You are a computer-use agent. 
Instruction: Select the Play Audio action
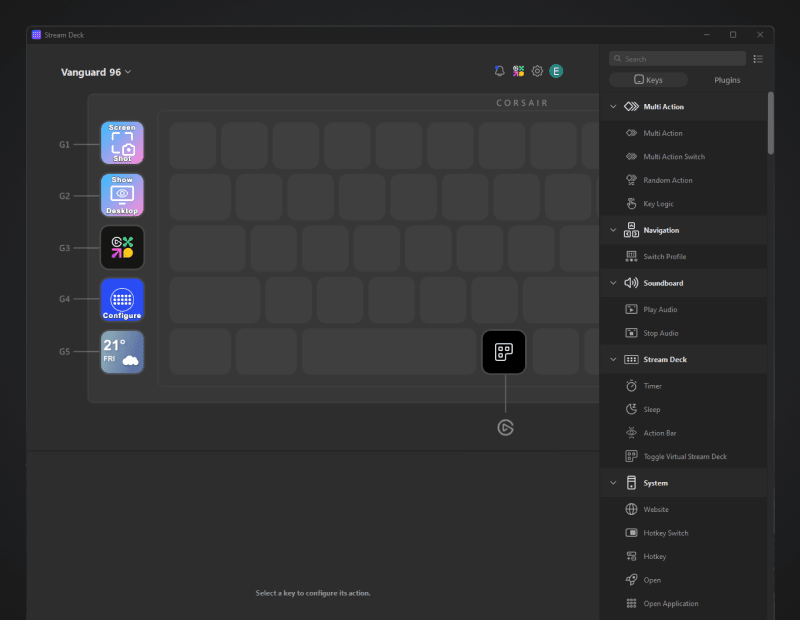coord(663,309)
